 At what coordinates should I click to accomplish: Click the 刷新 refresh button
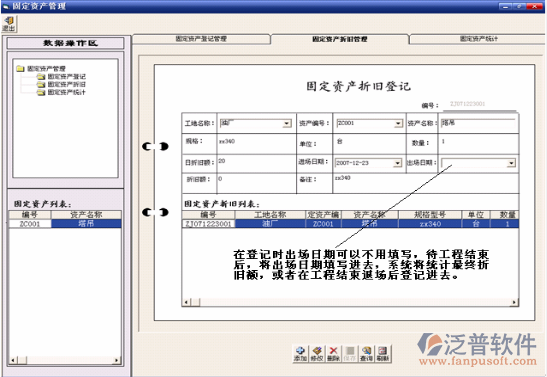(x=383, y=353)
